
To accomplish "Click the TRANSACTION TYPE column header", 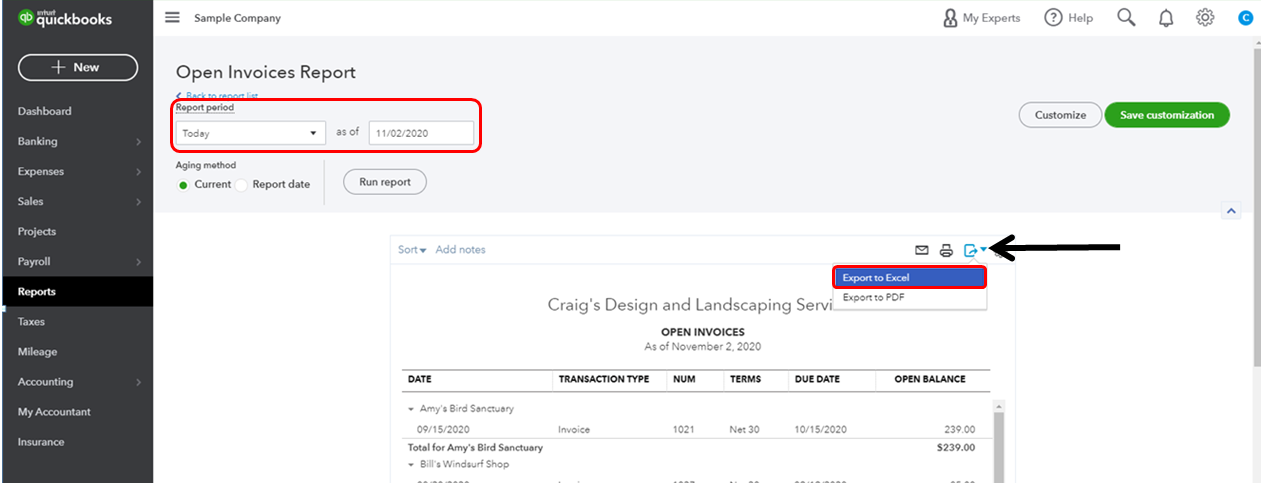I will (x=604, y=379).
